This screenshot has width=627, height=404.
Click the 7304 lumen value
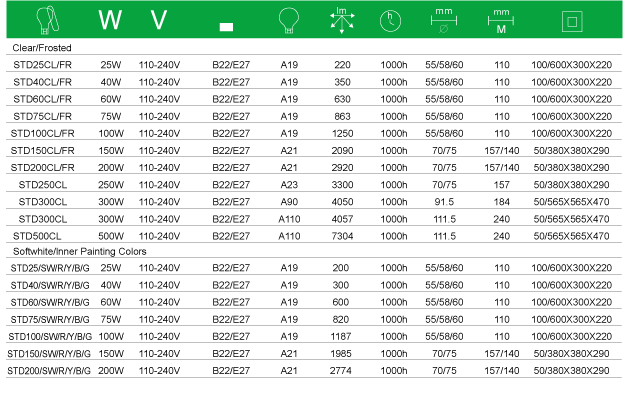click(x=342, y=235)
